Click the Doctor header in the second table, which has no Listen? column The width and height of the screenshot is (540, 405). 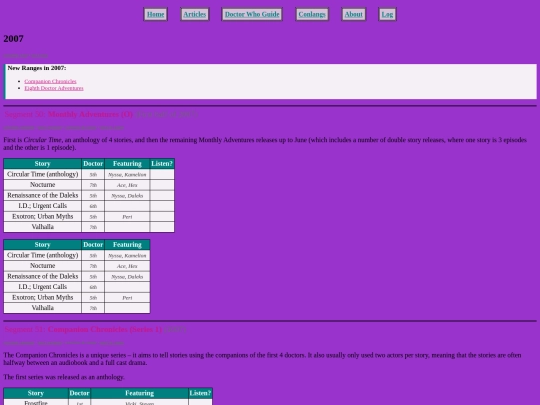(x=93, y=245)
